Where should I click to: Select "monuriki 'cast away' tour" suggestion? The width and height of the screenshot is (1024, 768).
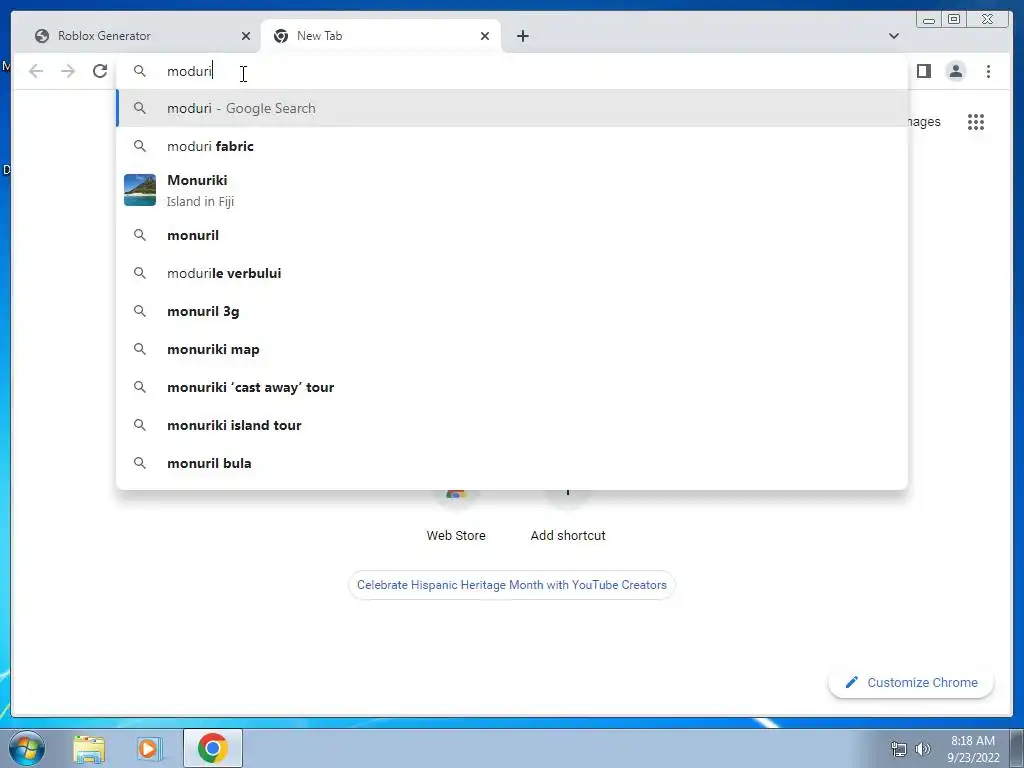coord(512,387)
